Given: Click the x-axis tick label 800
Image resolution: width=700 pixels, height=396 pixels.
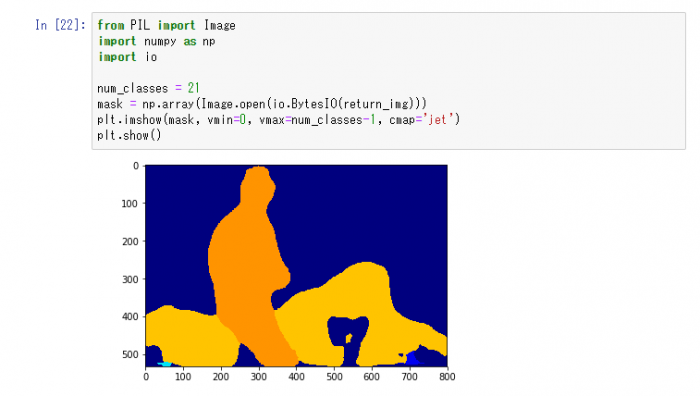Looking at the screenshot, I should pos(447,377).
